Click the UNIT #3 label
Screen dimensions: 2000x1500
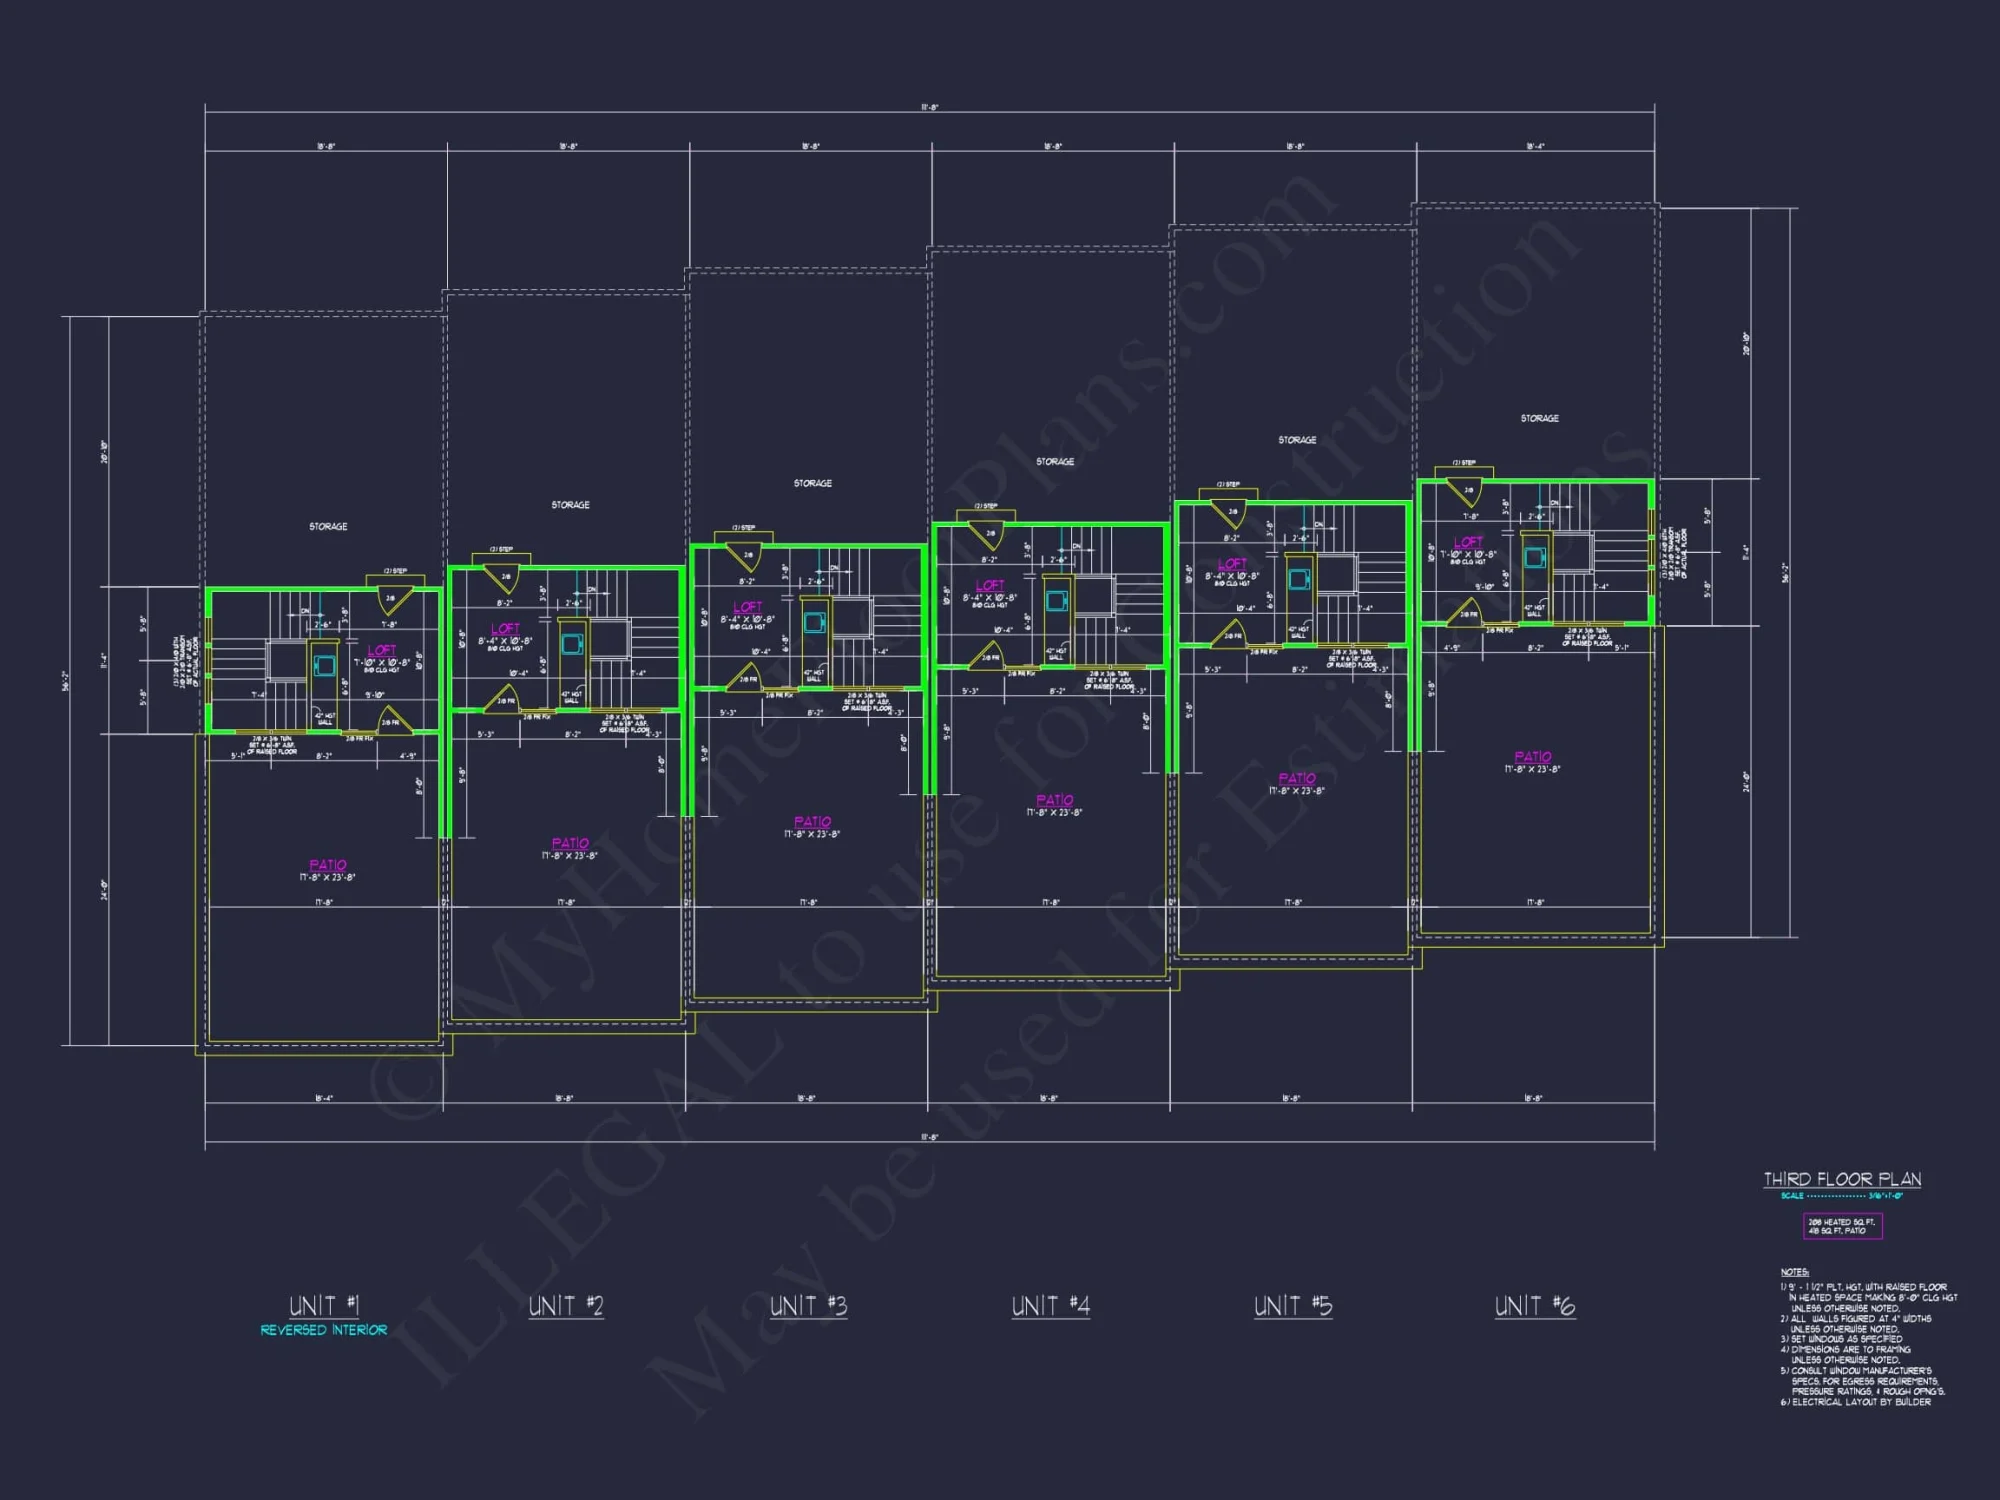pos(808,1306)
